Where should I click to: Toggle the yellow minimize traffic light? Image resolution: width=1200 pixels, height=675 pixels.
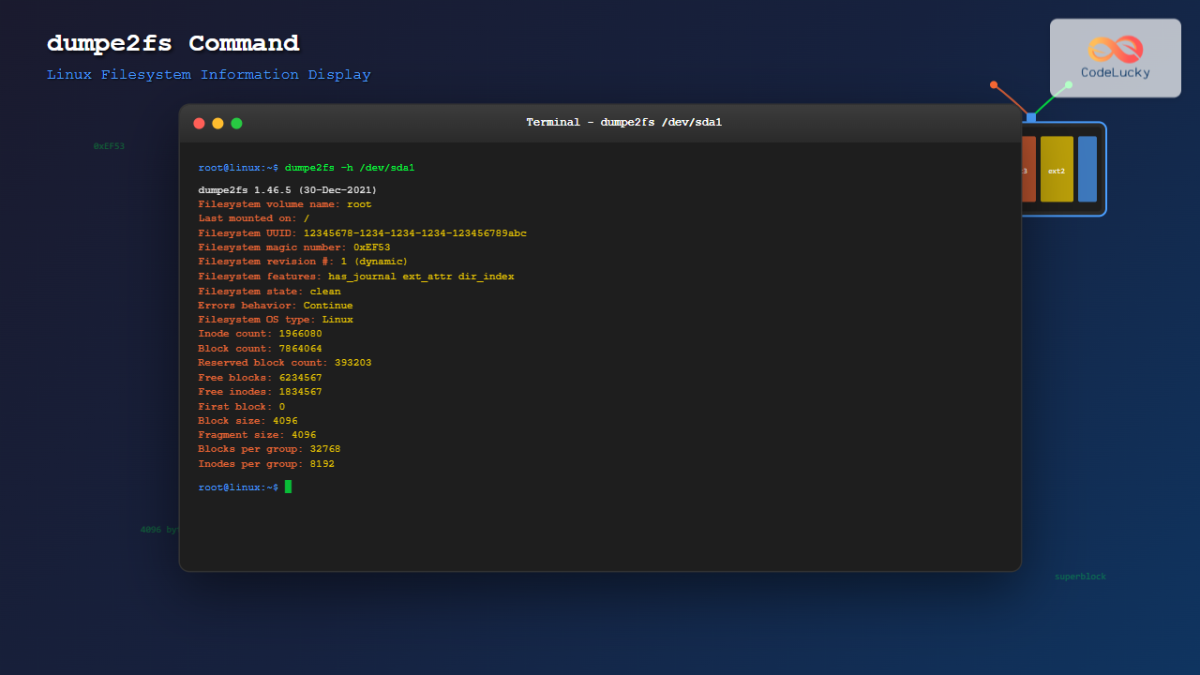tap(217, 123)
